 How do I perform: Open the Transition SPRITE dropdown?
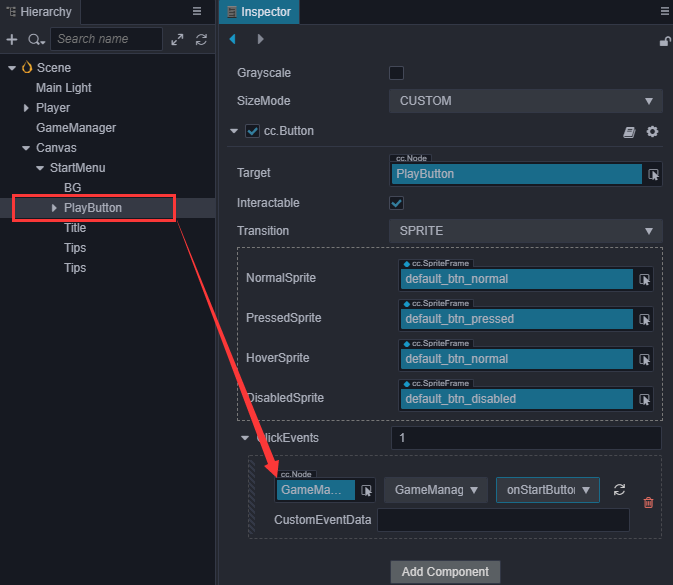(525, 231)
